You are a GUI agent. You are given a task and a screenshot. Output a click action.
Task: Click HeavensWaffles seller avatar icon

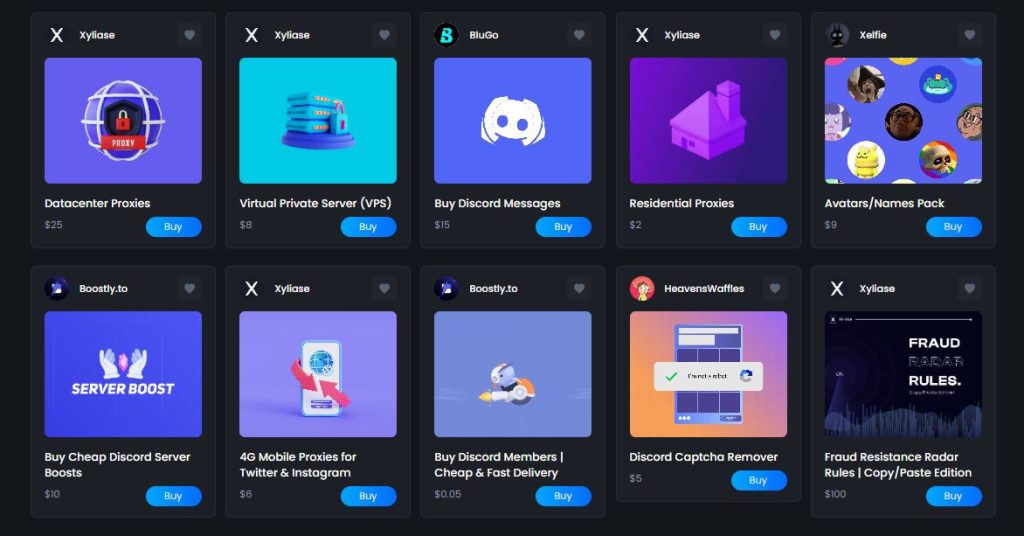tap(642, 289)
